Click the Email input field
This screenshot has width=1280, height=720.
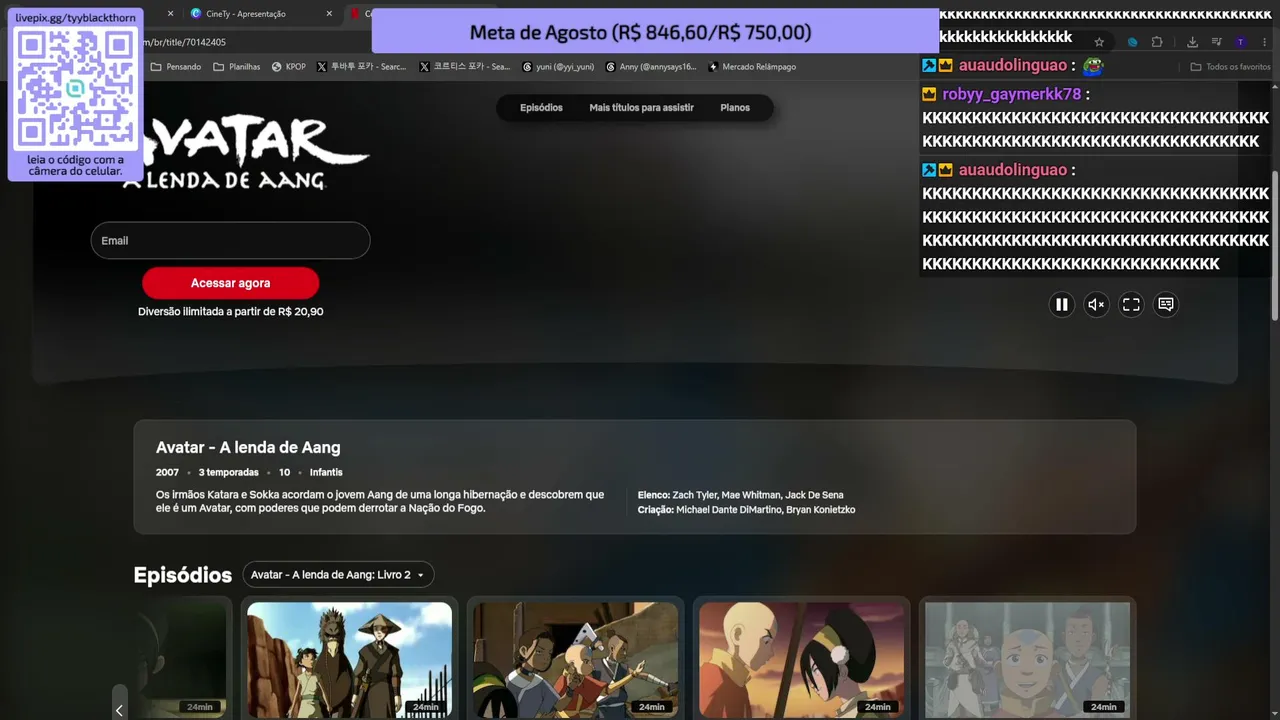coord(230,240)
